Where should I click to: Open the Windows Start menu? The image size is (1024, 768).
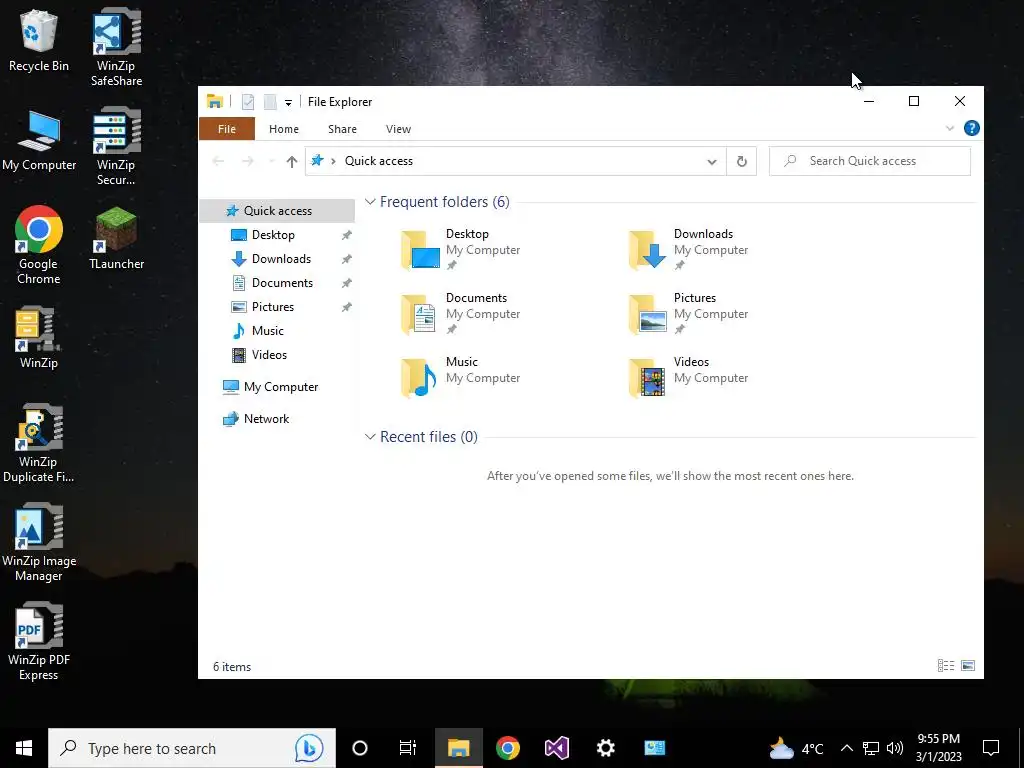pos(24,748)
